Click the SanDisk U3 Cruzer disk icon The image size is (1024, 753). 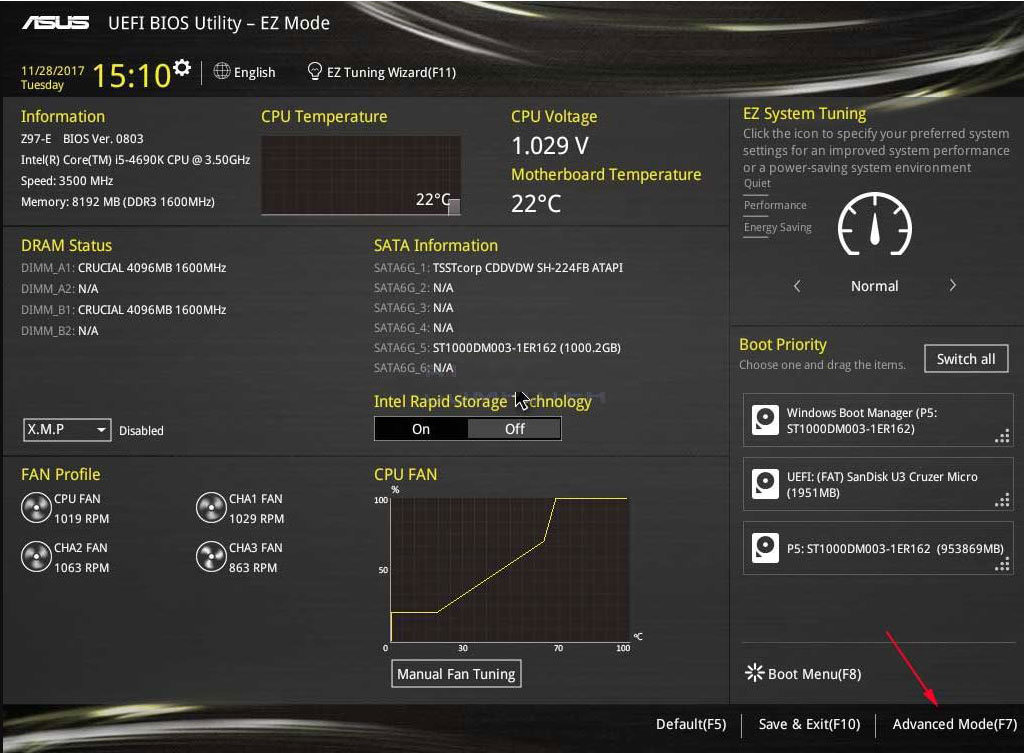765,484
